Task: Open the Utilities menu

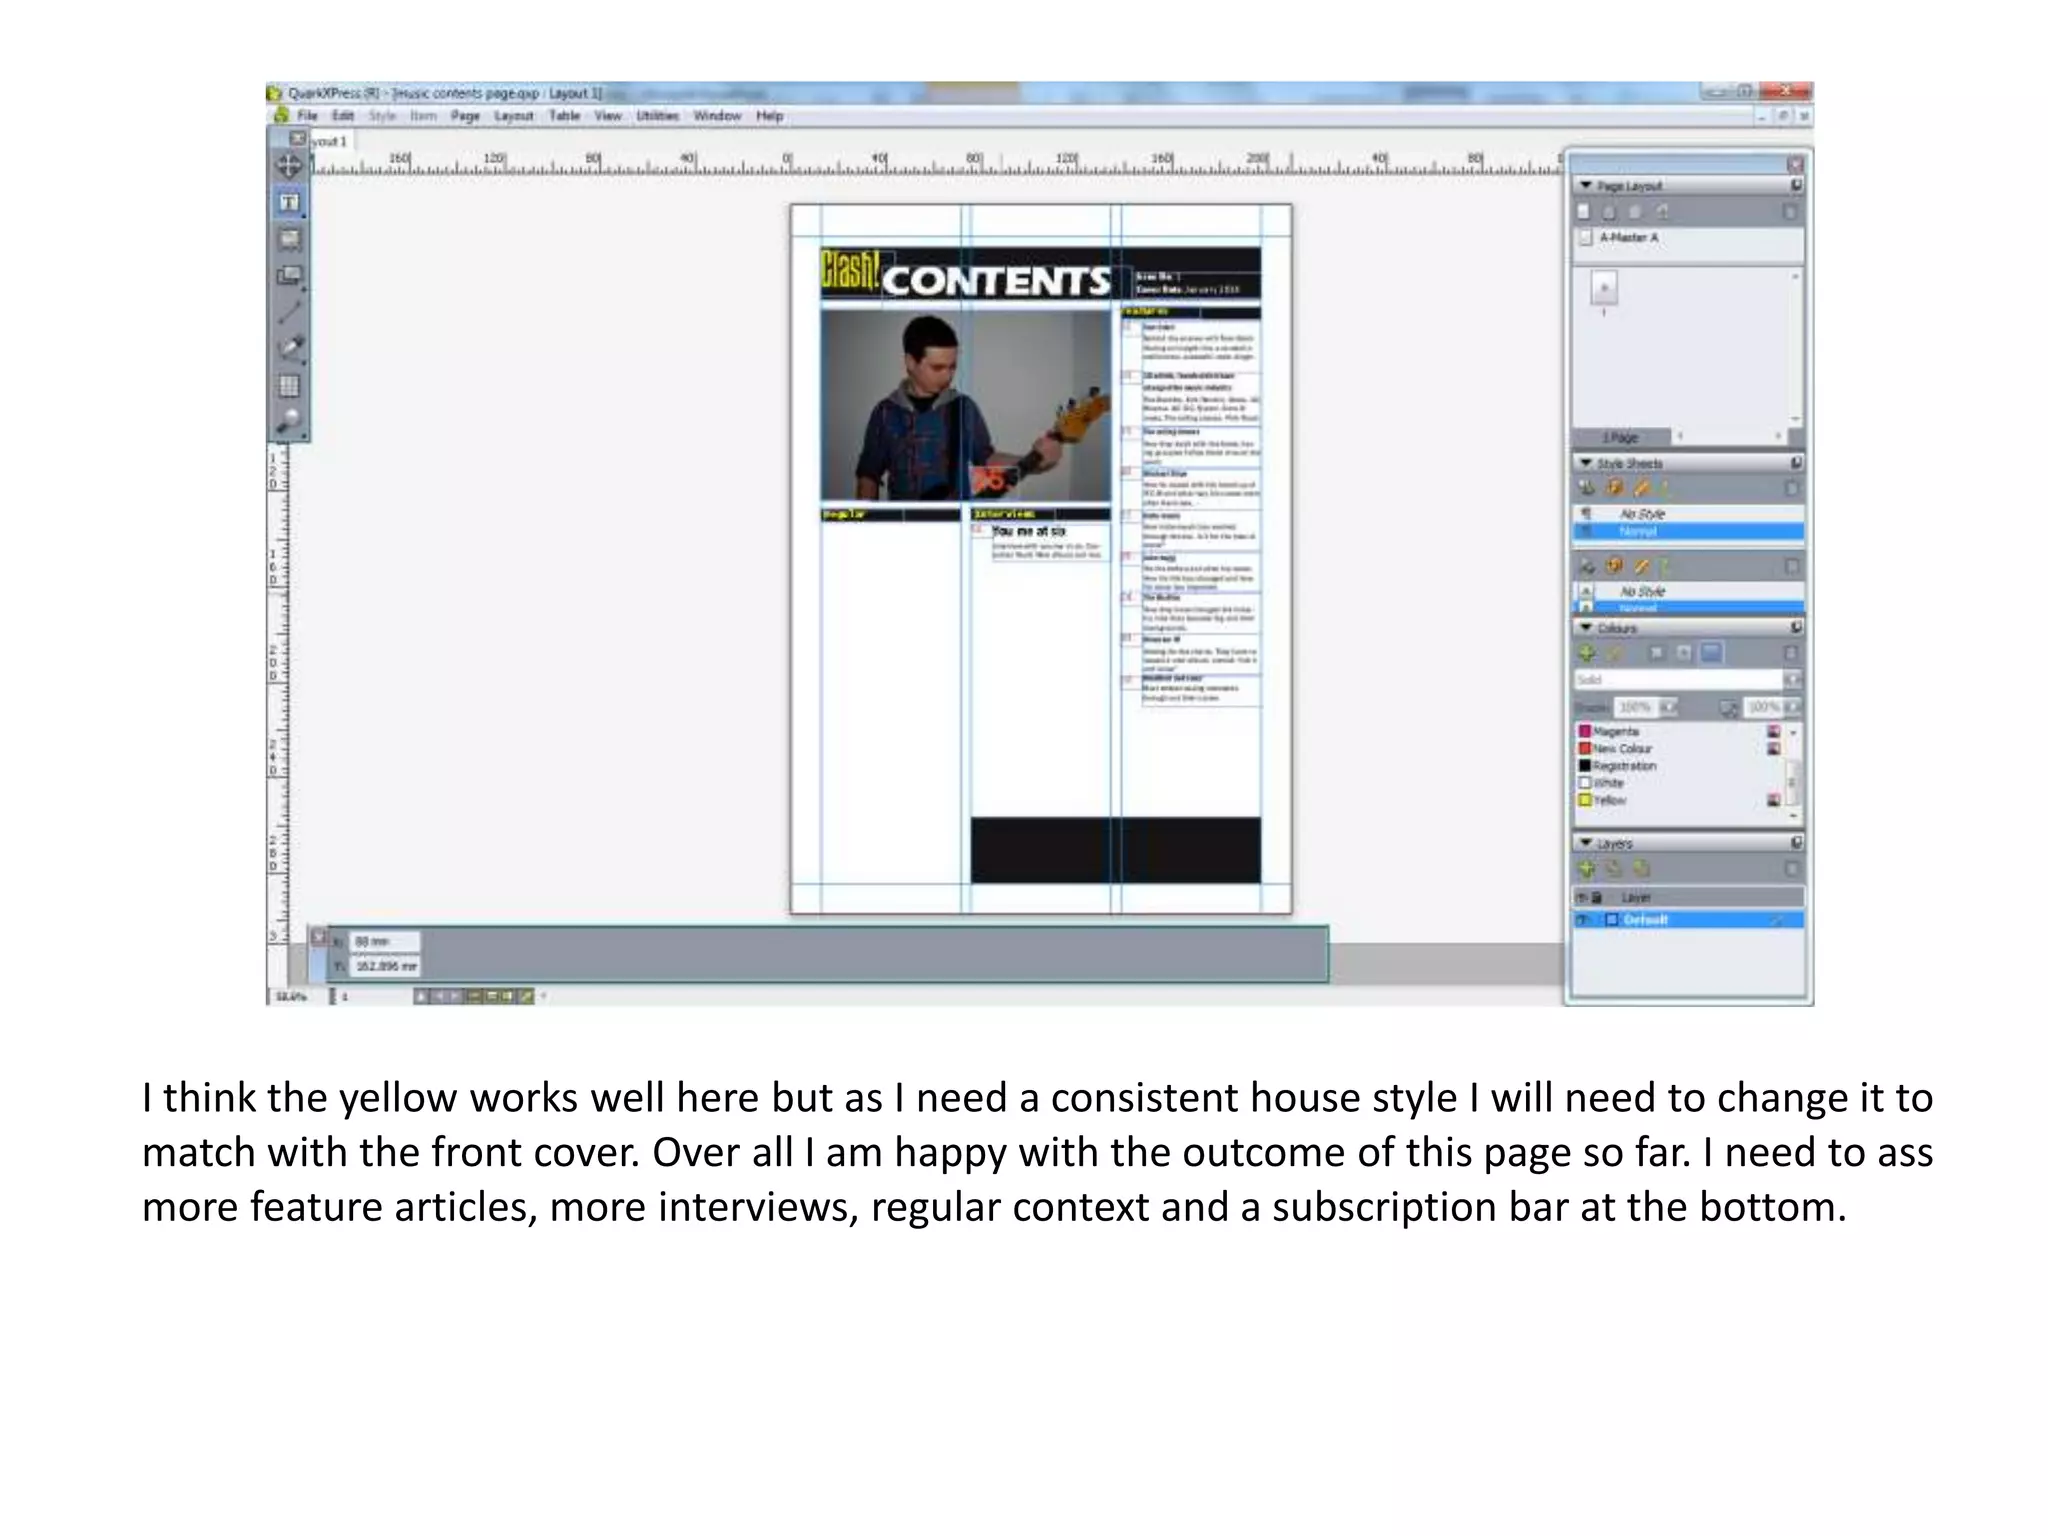Action: [657, 116]
